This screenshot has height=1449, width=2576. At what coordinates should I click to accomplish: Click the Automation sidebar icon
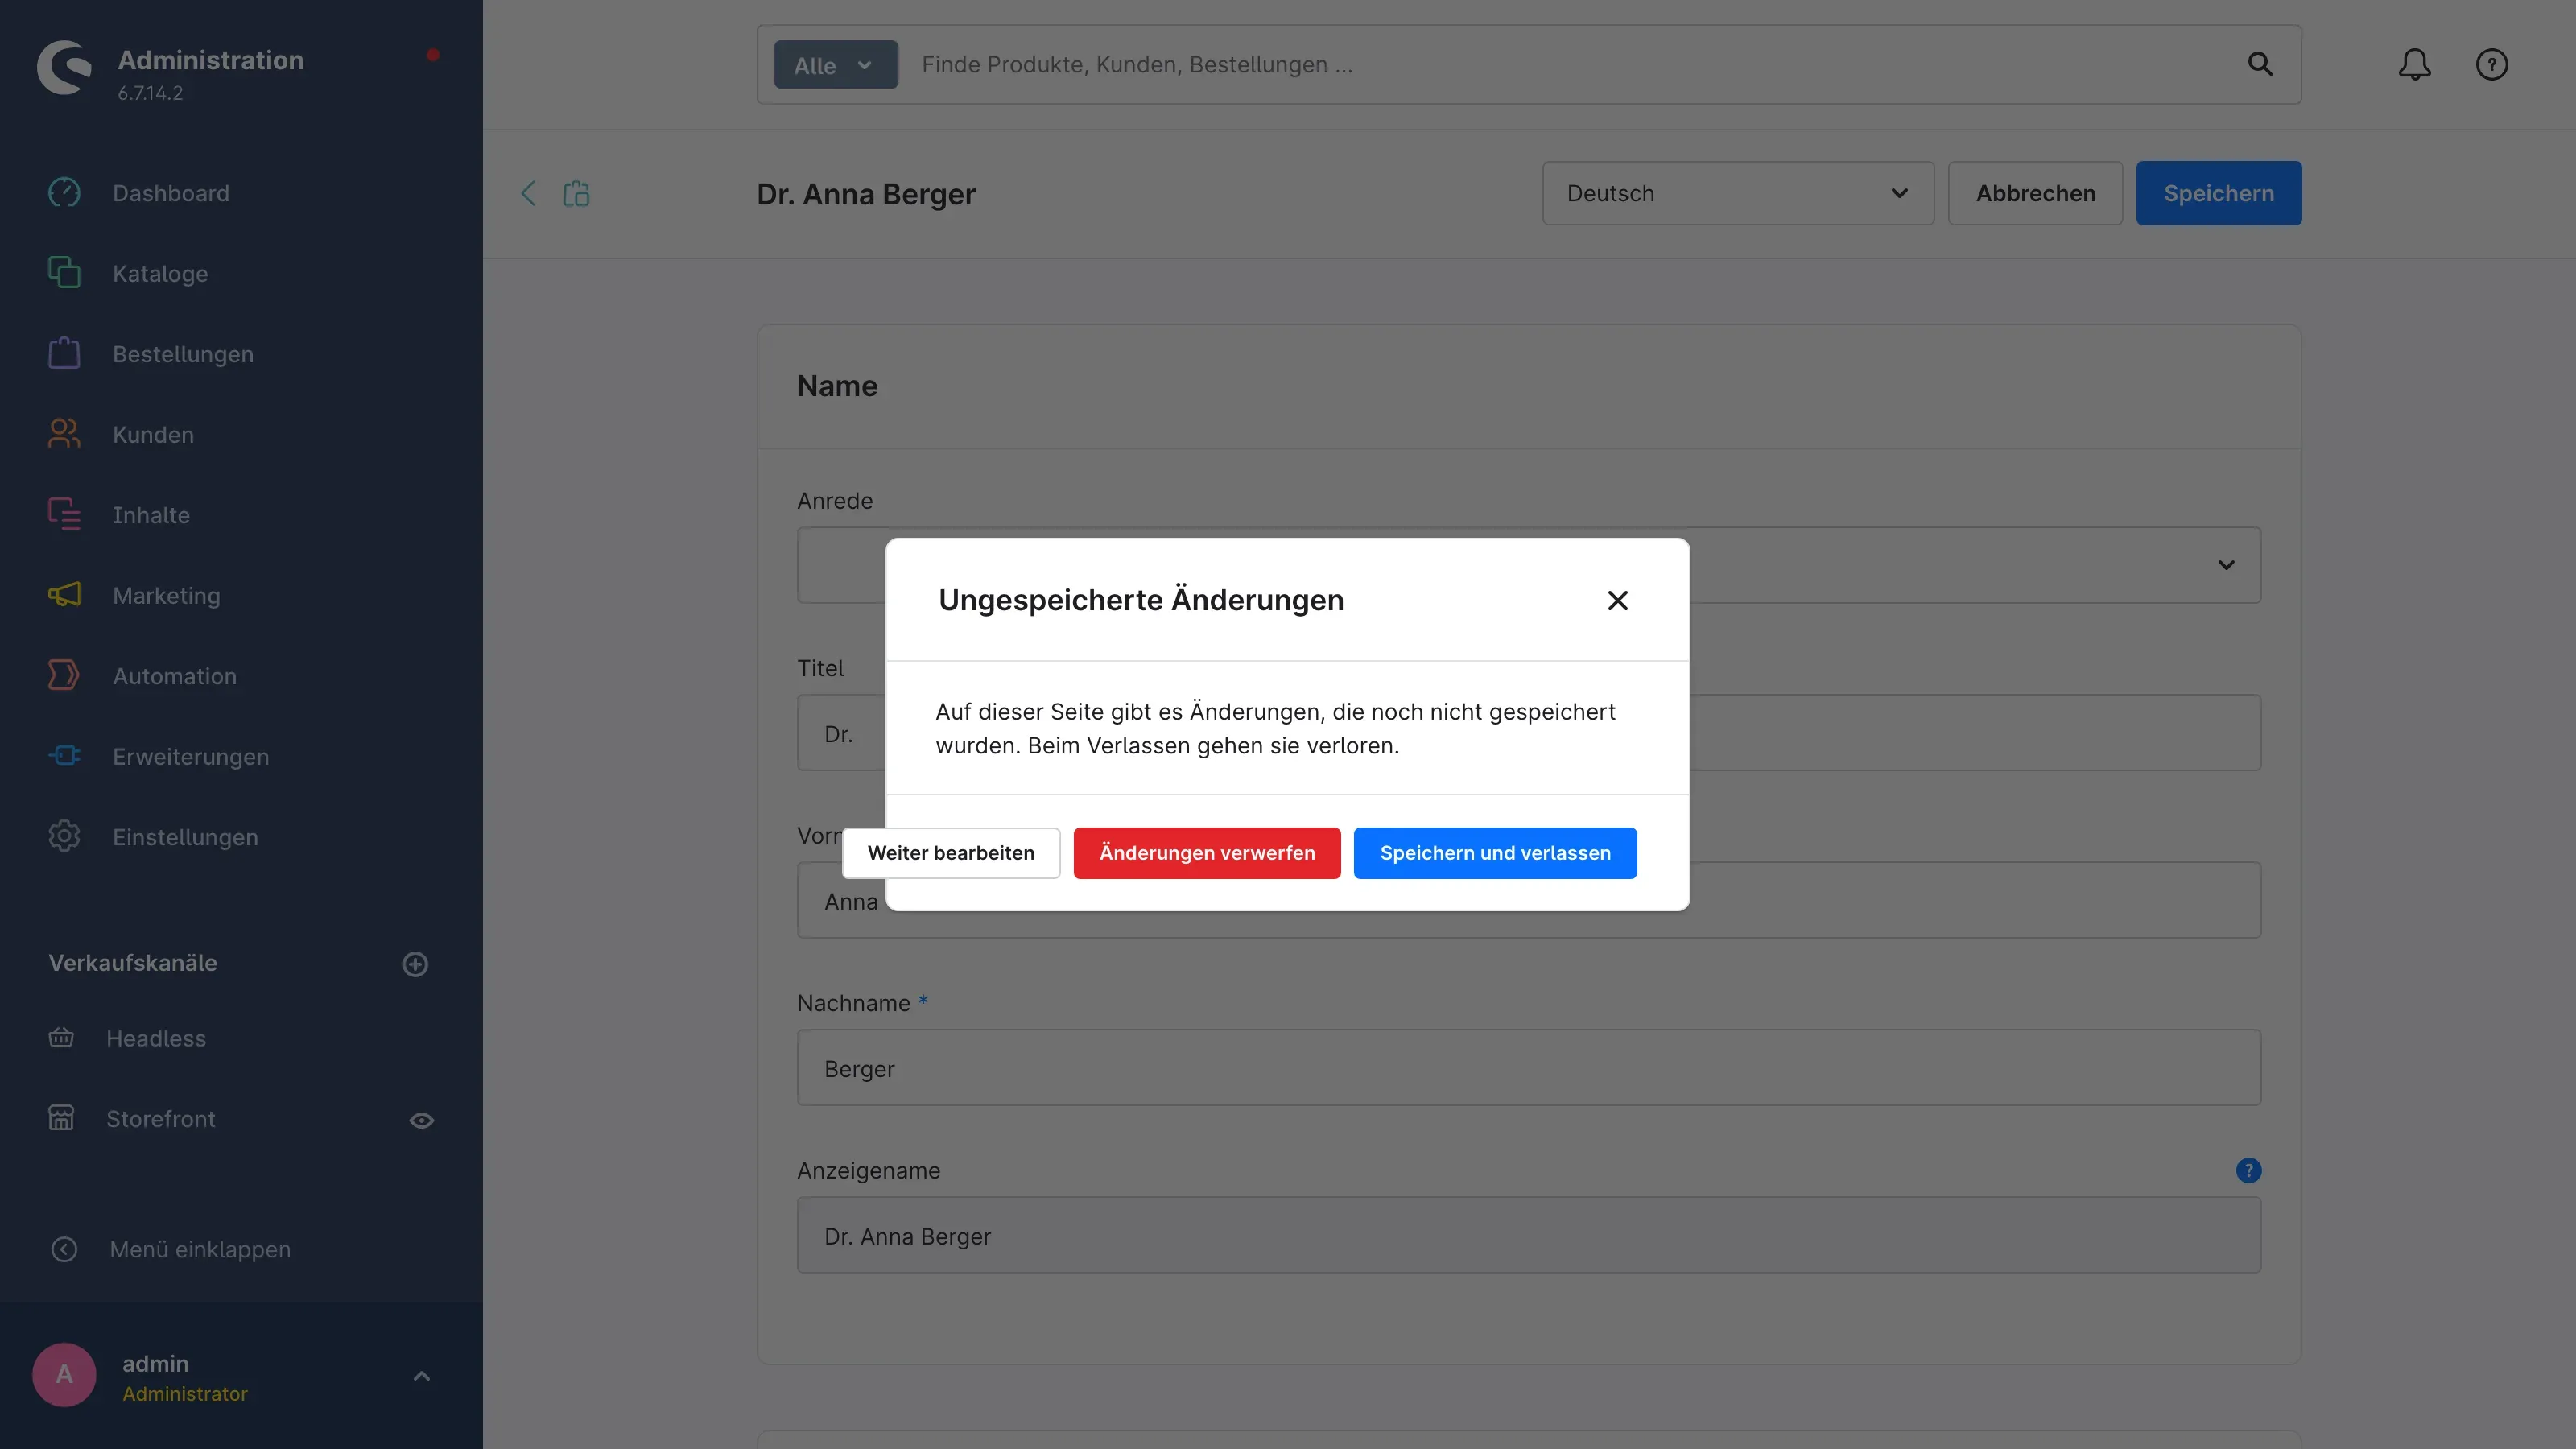64,675
